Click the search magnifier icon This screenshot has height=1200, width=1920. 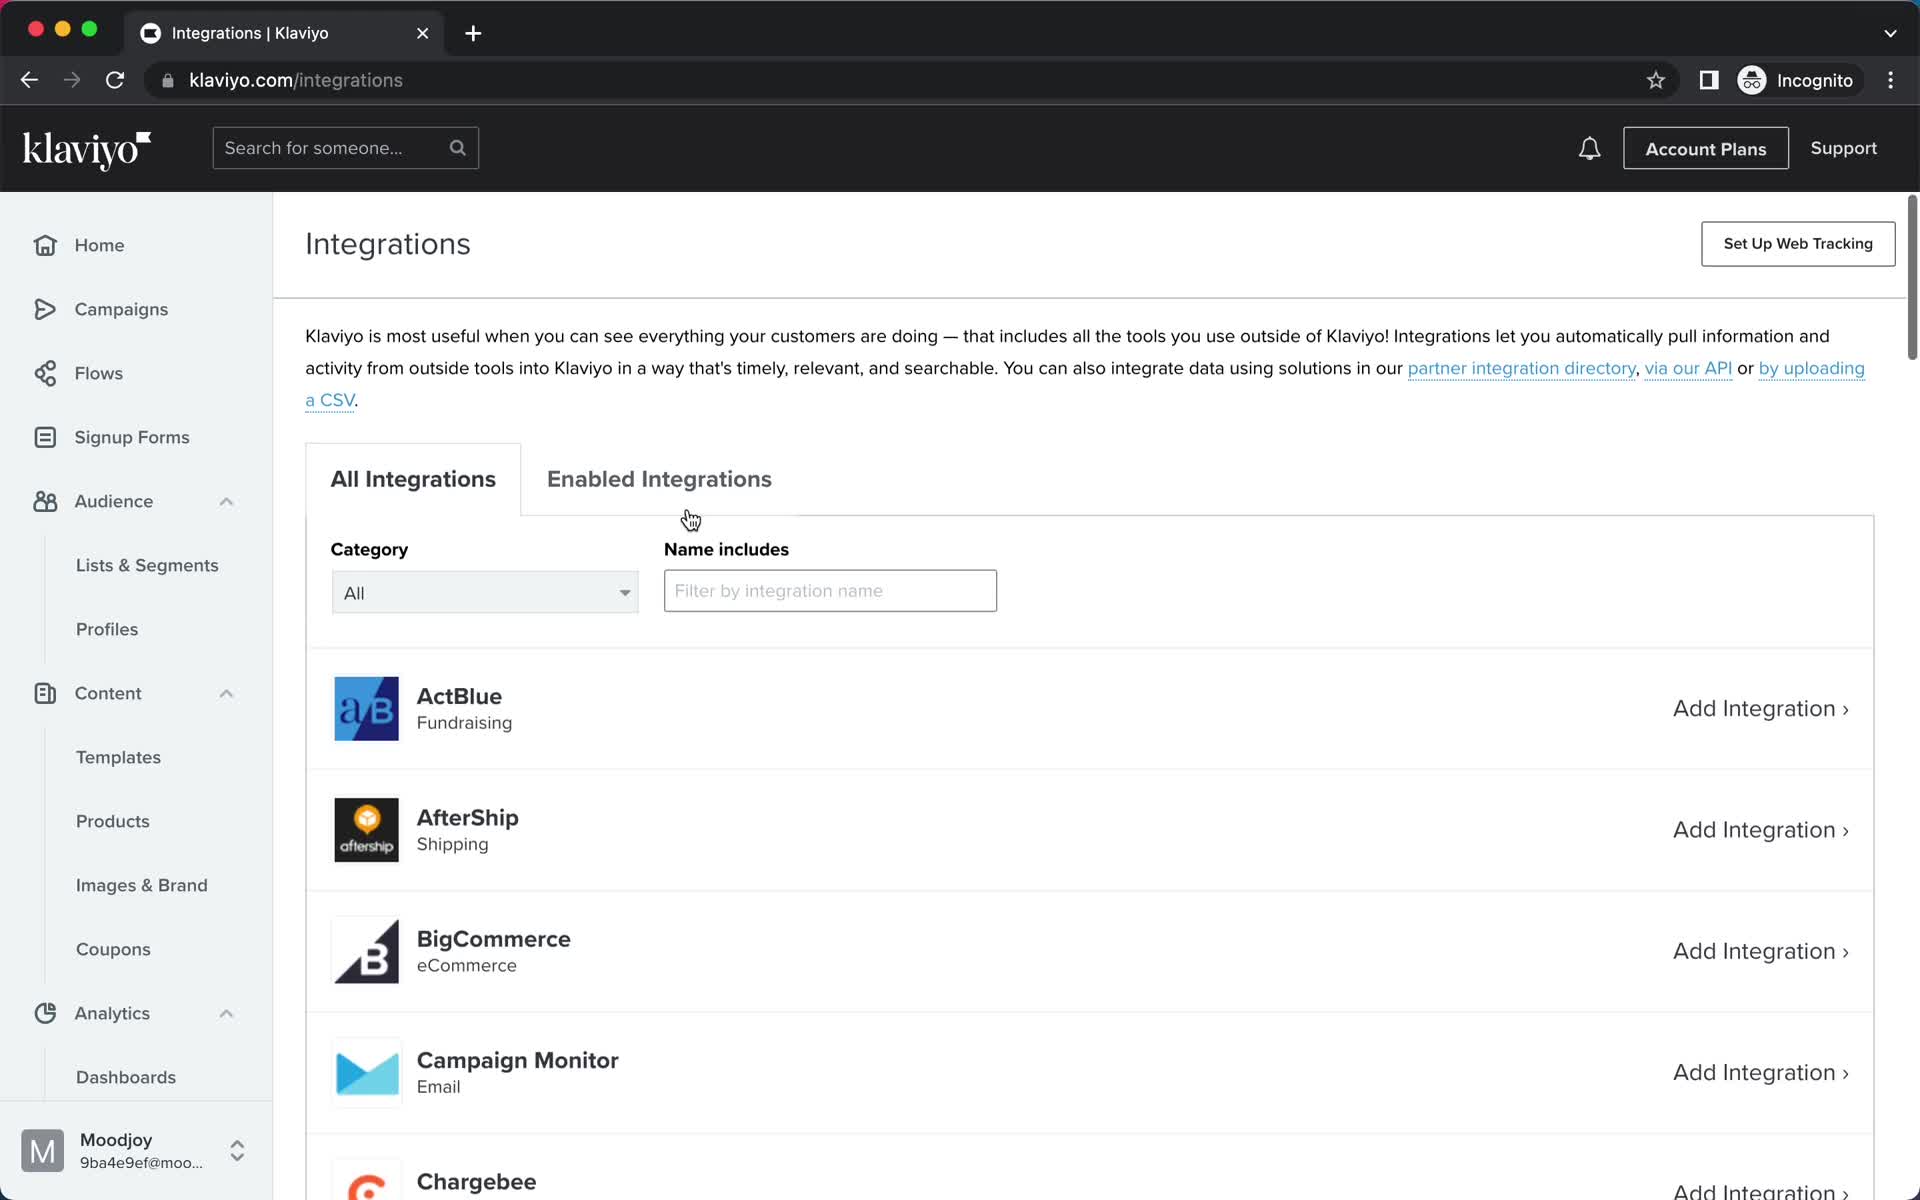pyautogui.click(x=458, y=148)
